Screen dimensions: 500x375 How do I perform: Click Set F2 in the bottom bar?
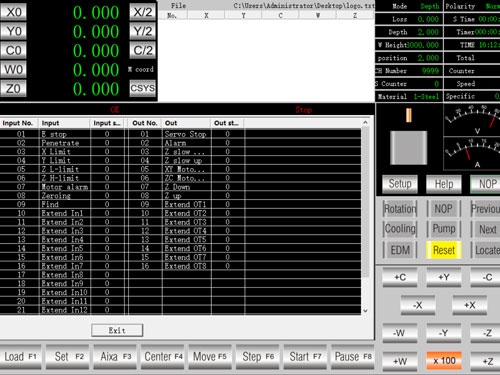pos(68,357)
